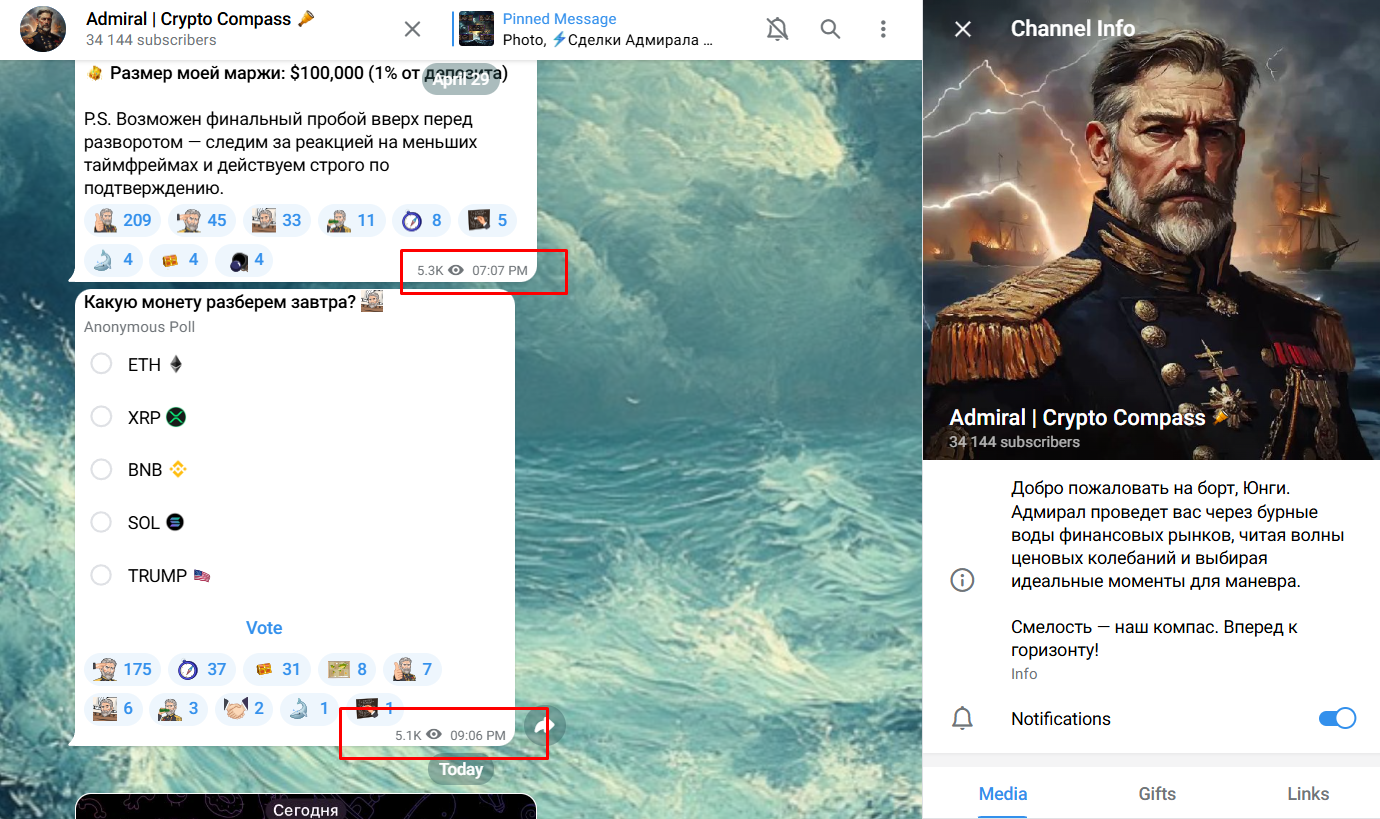
Task: Add the handshake reaction showing 2 on the poll
Action: click(x=244, y=708)
